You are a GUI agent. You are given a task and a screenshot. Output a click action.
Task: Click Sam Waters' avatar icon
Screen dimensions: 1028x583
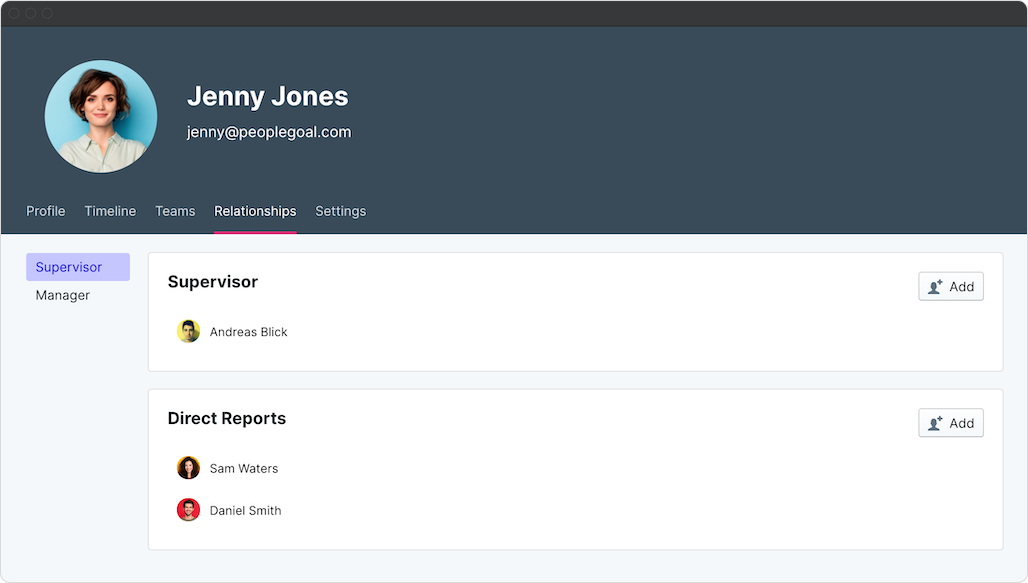pos(188,468)
